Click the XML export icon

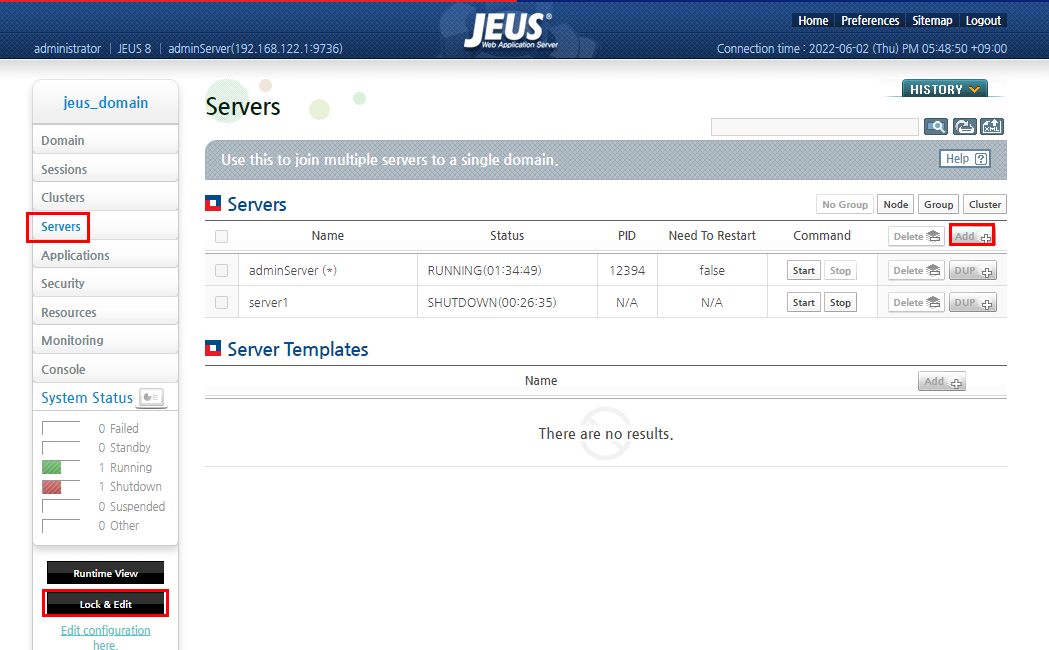991,126
